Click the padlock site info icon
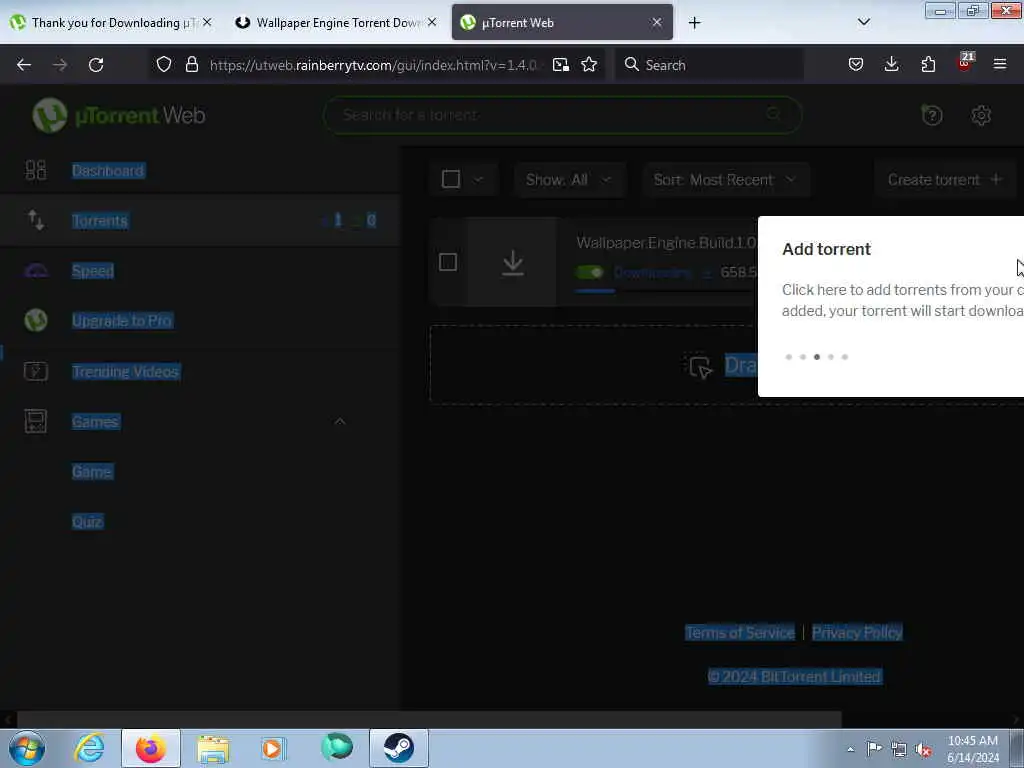This screenshot has width=1024, height=768. pyautogui.click(x=191, y=64)
